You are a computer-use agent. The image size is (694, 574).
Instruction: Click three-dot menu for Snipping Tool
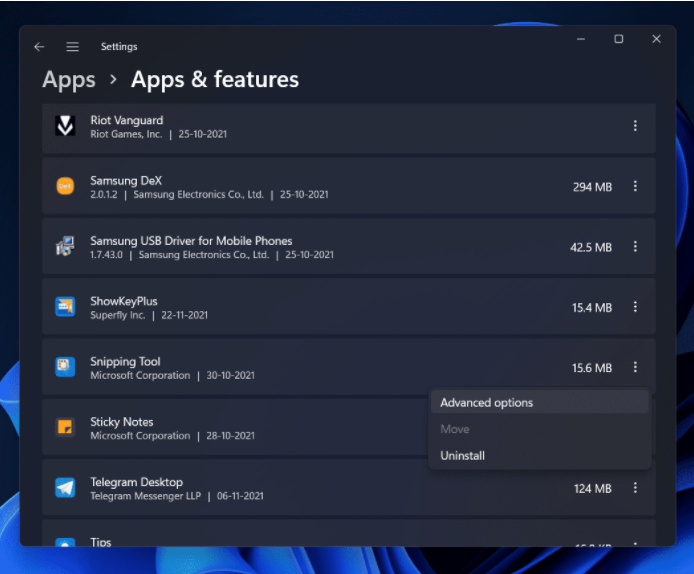coord(635,367)
